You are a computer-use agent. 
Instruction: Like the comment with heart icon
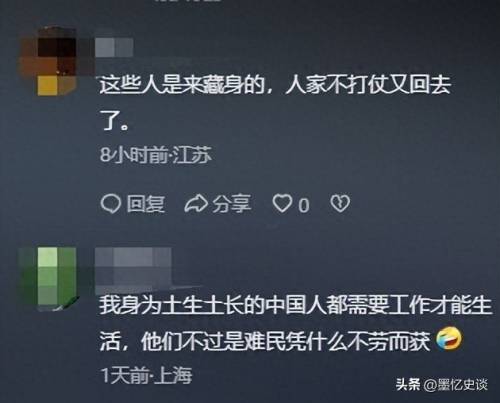[282, 203]
